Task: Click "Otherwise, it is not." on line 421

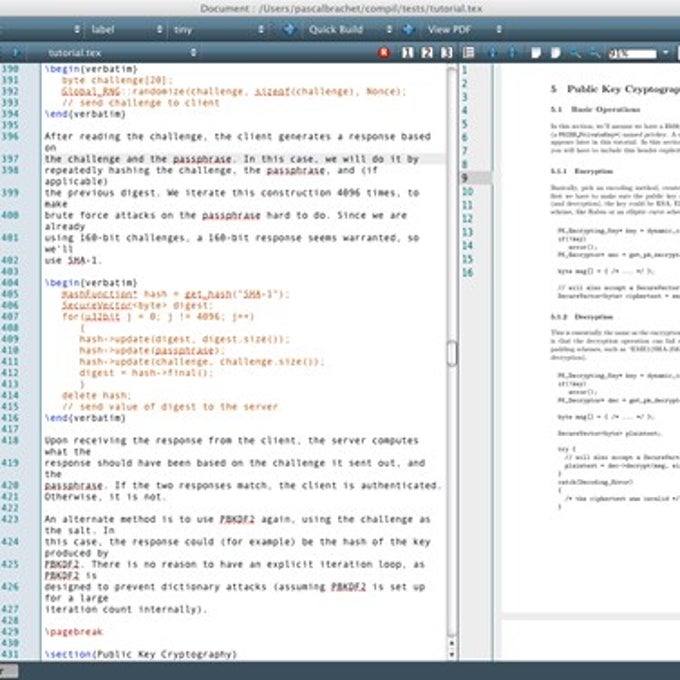Action: [x=105, y=497]
